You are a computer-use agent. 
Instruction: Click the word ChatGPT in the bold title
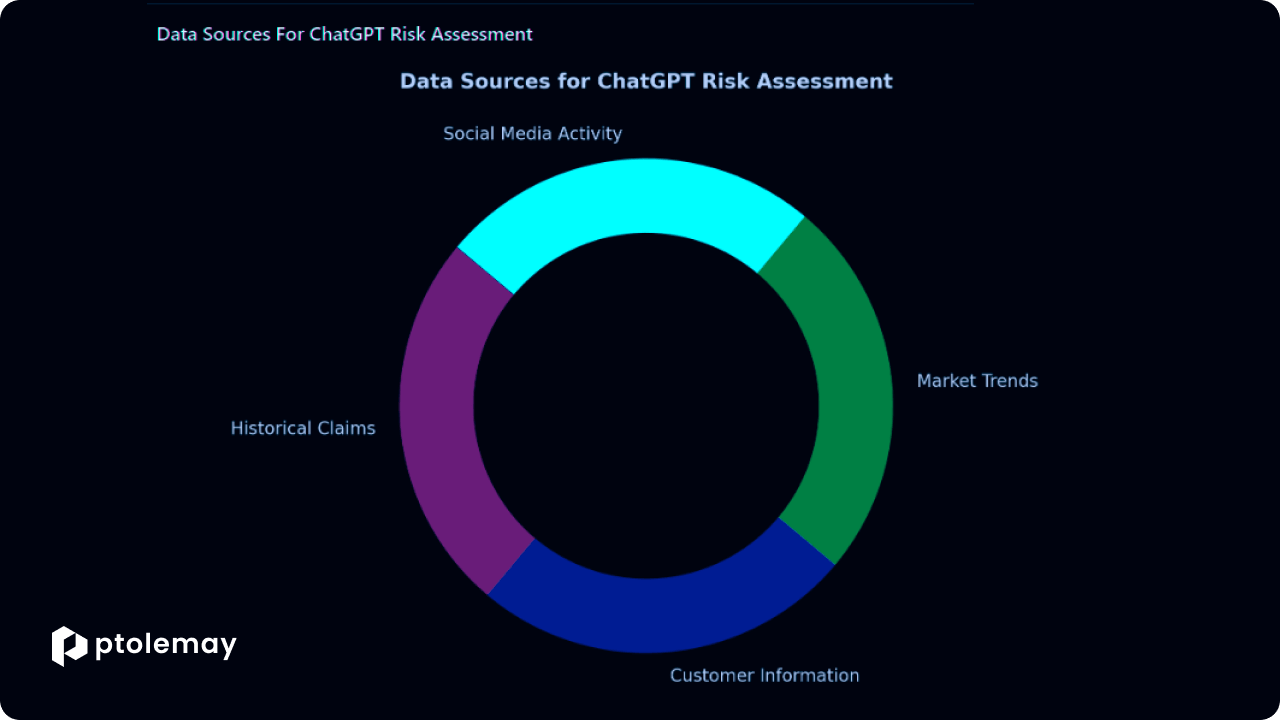[646, 81]
